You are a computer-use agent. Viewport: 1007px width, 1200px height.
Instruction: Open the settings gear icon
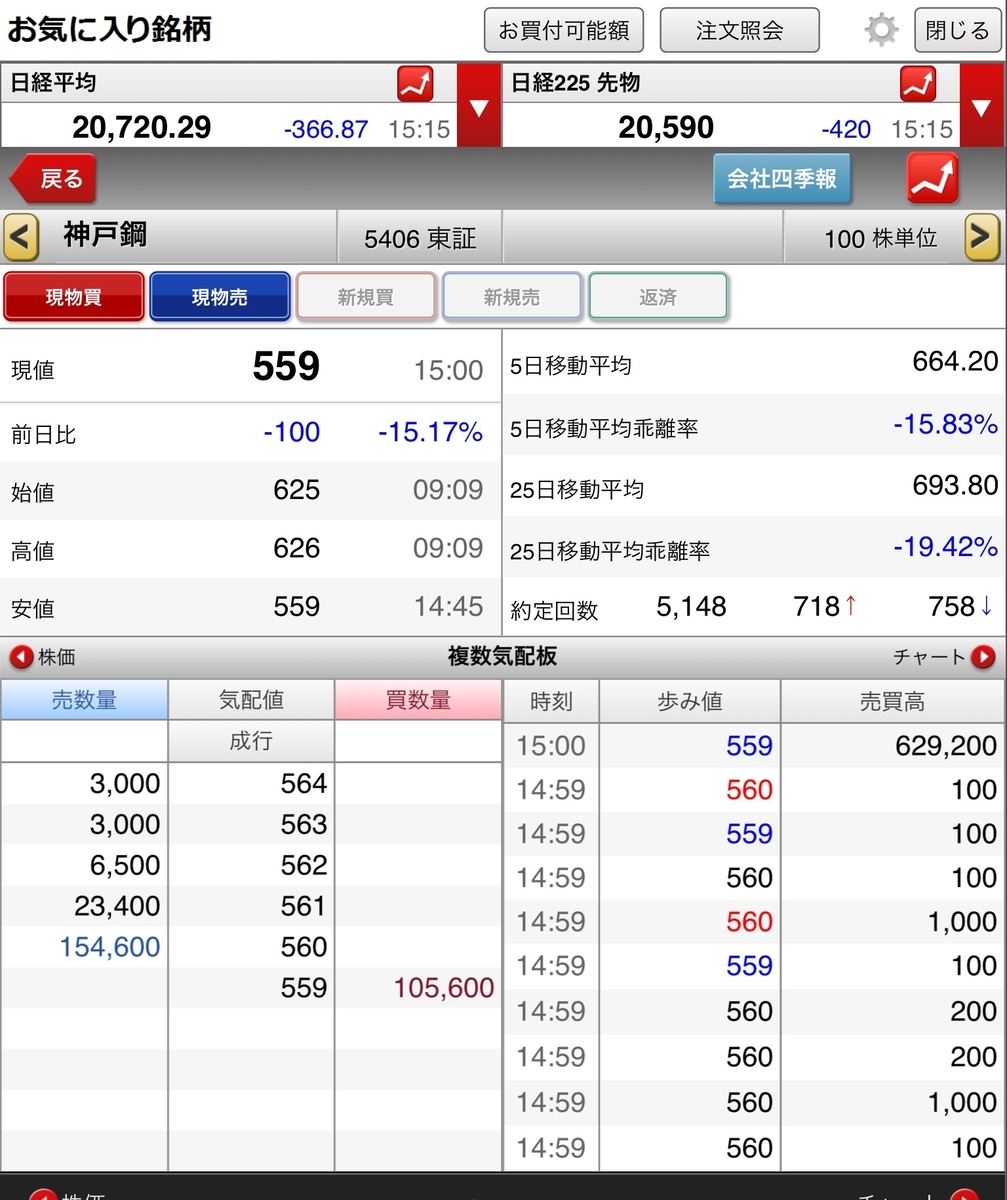(881, 30)
